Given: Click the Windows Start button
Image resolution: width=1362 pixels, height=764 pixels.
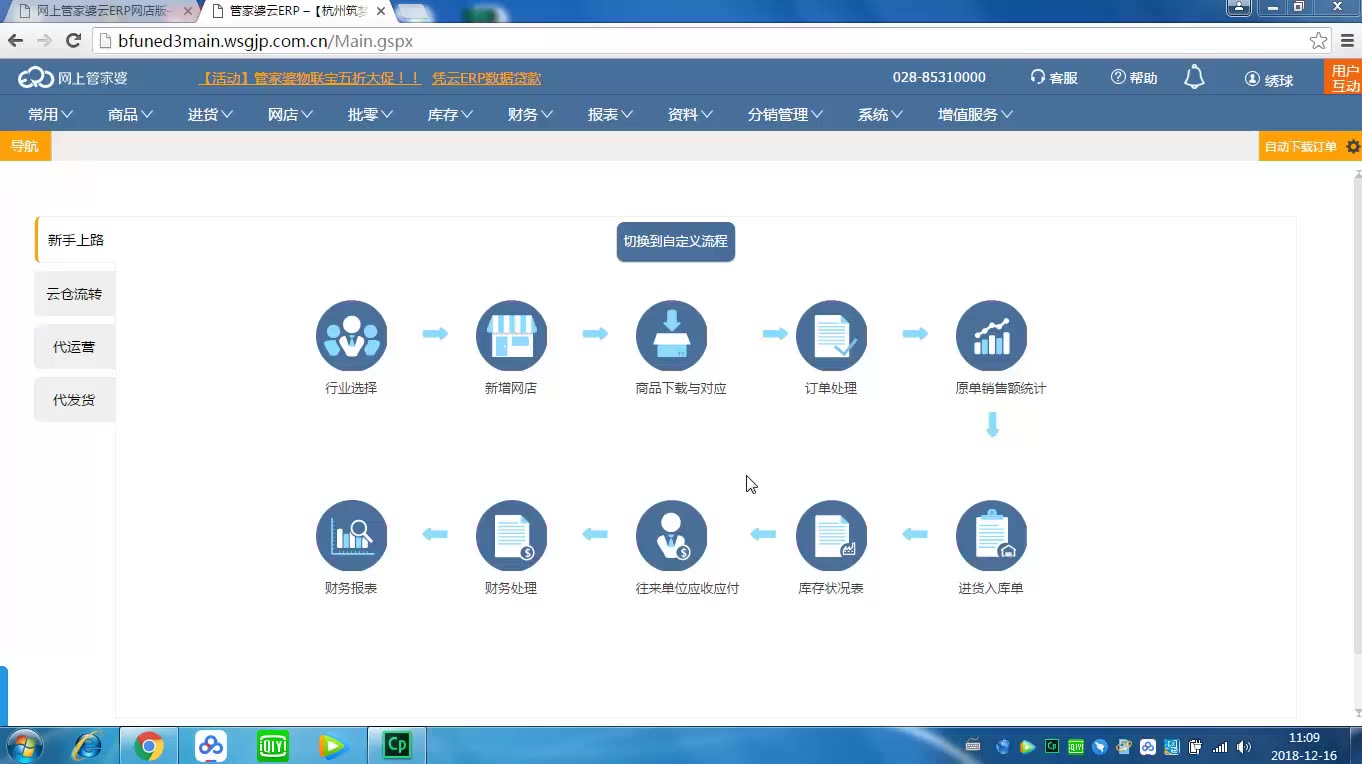Looking at the screenshot, I should click(x=24, y=746).
